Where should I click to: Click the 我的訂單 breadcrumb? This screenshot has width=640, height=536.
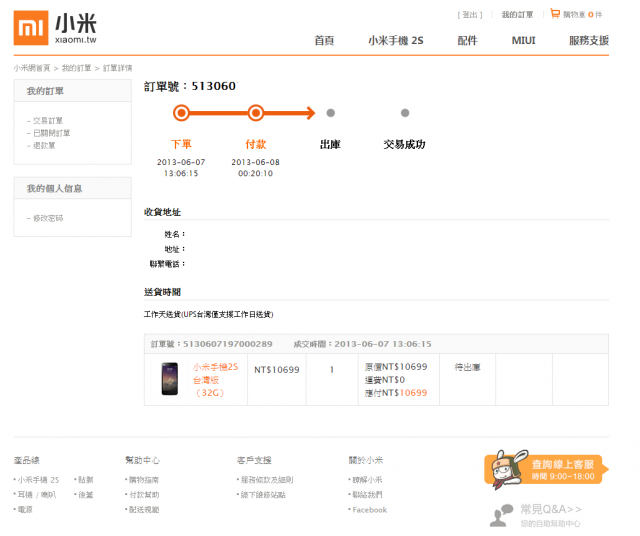76,68
